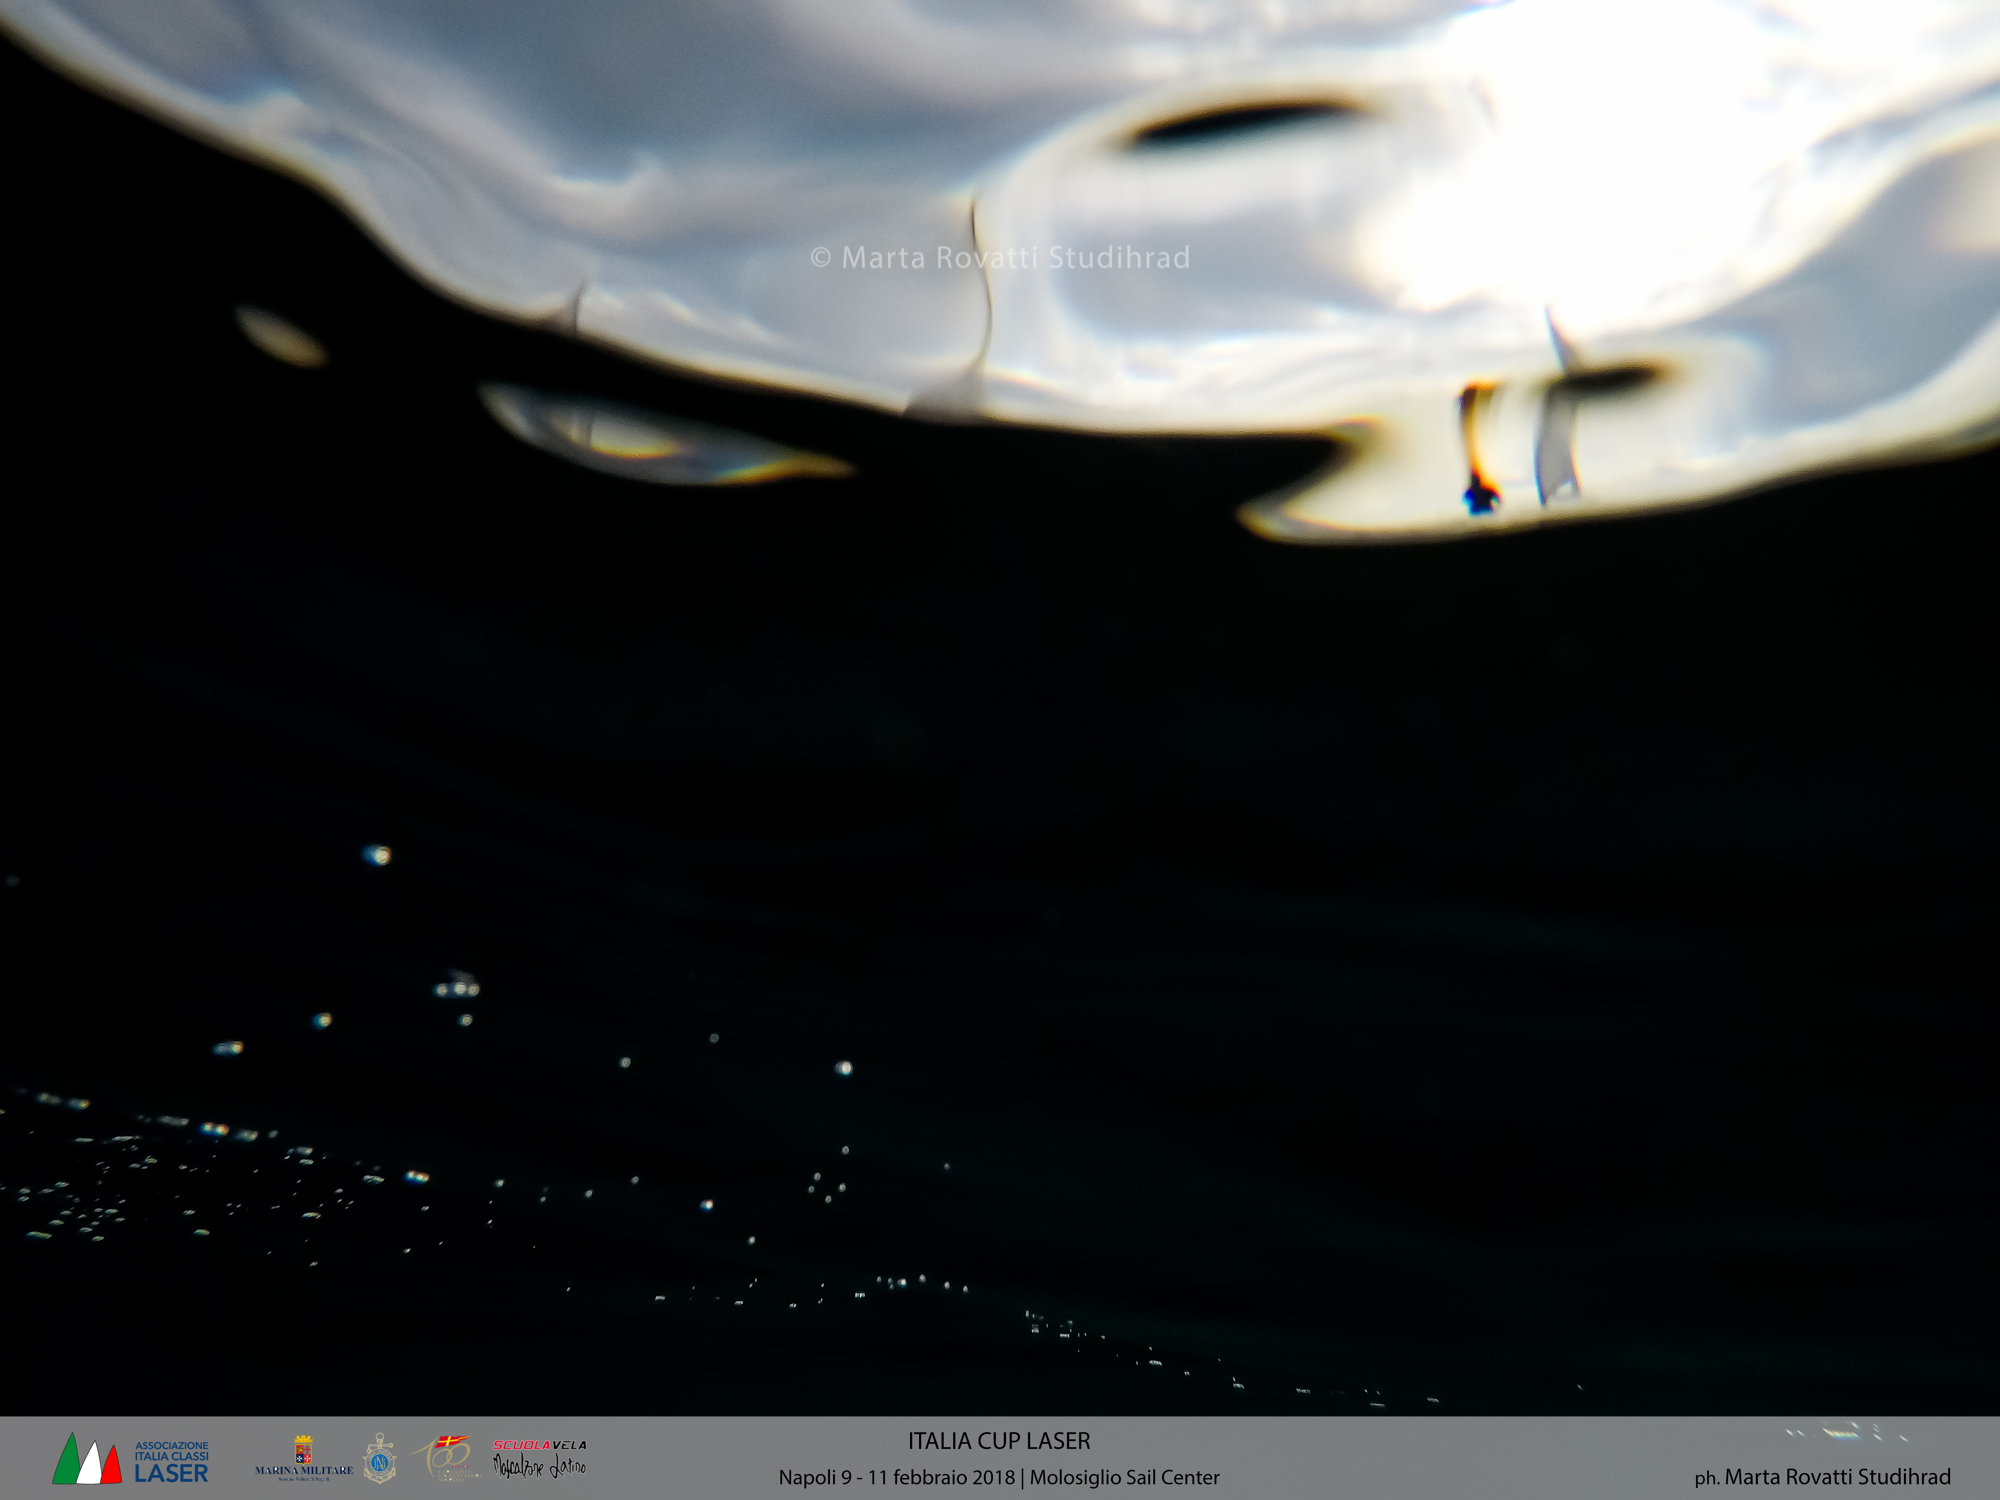Click the 'Molosiglio Sail Center' venue text
This screenshot has height=1500, width=2000.
tap(1125, 1477)
